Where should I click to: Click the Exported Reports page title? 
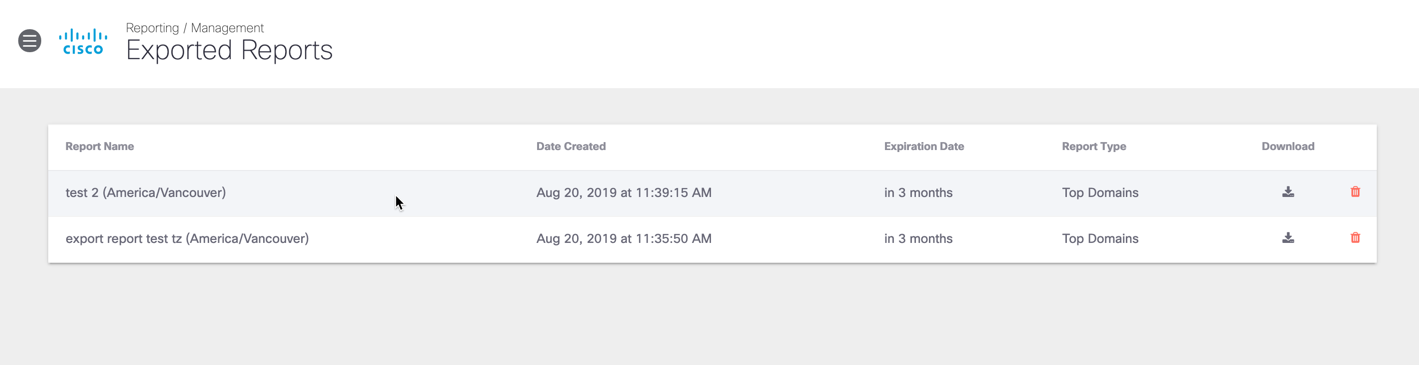tap(229, 50)
